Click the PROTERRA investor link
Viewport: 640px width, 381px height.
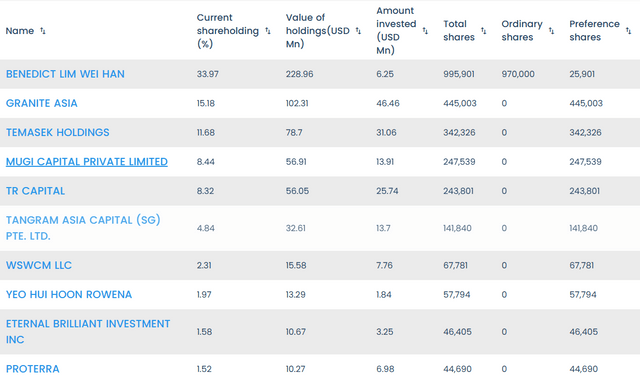tap(33, 369)
